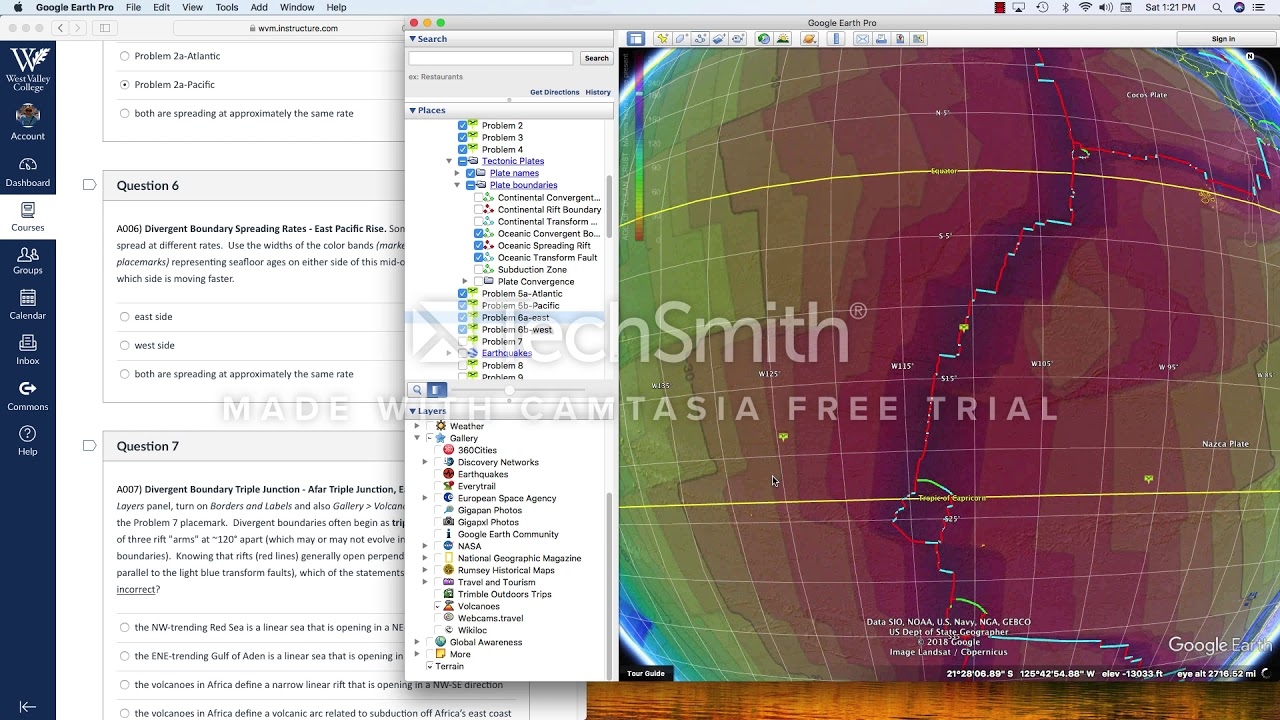Collapse the Plate boundaries folder
The image size is (1280, 720).
pos(457,185)
